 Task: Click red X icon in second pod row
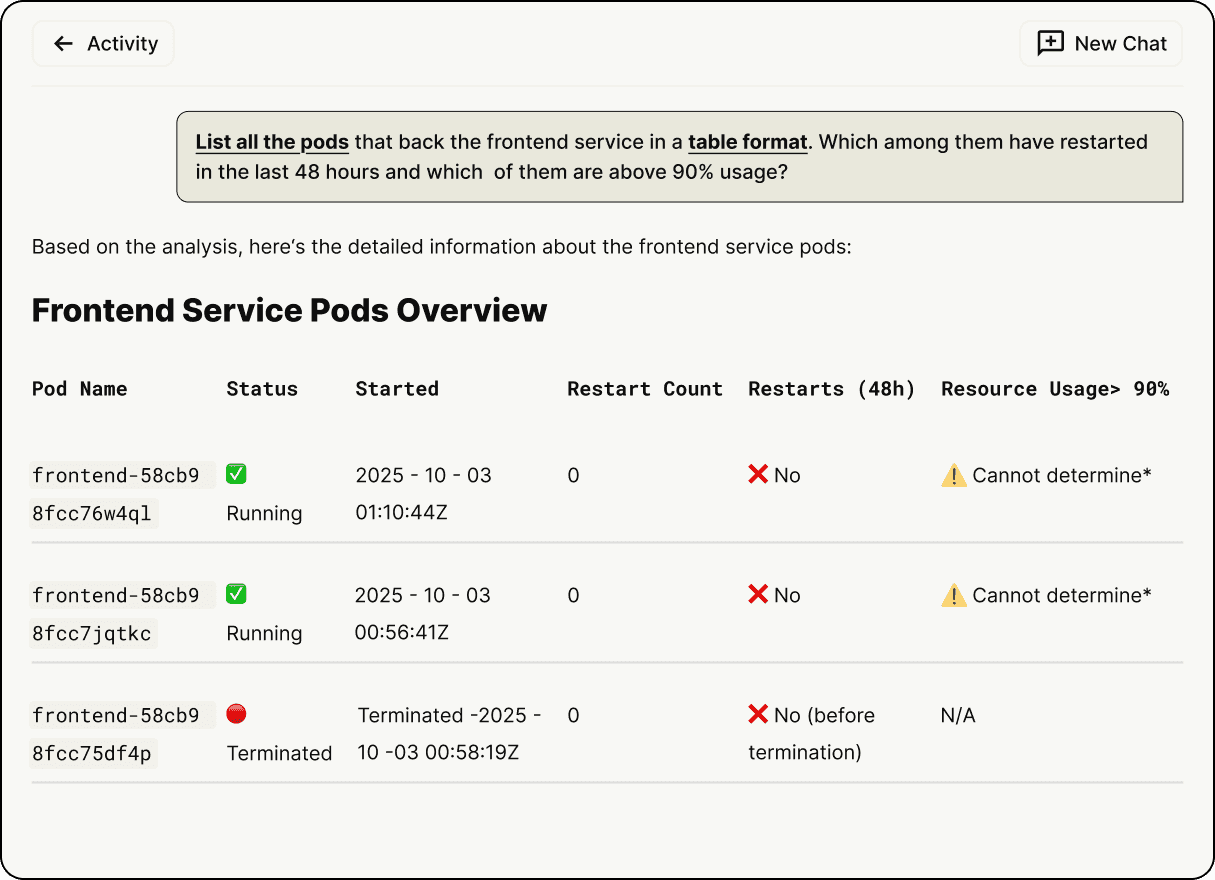click(x=758, y=594)
